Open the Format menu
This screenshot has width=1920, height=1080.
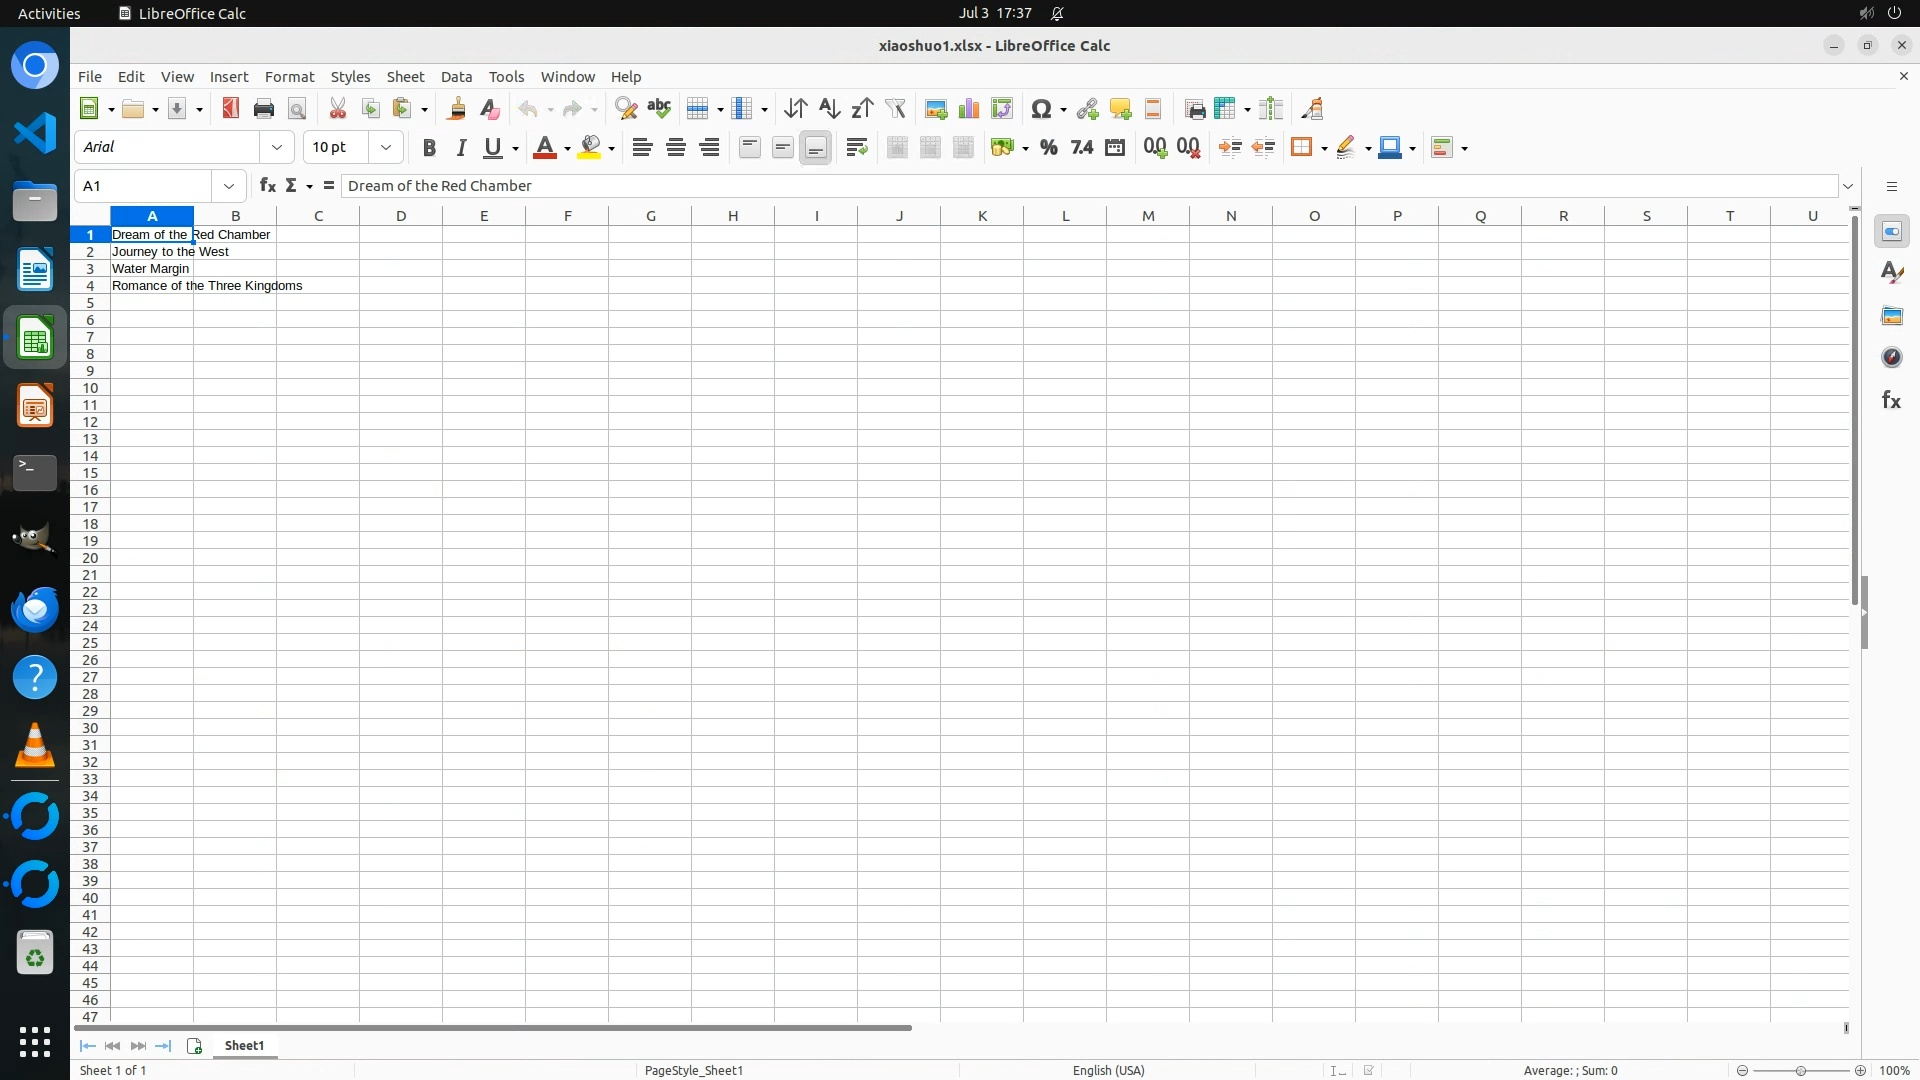(289, 77)
